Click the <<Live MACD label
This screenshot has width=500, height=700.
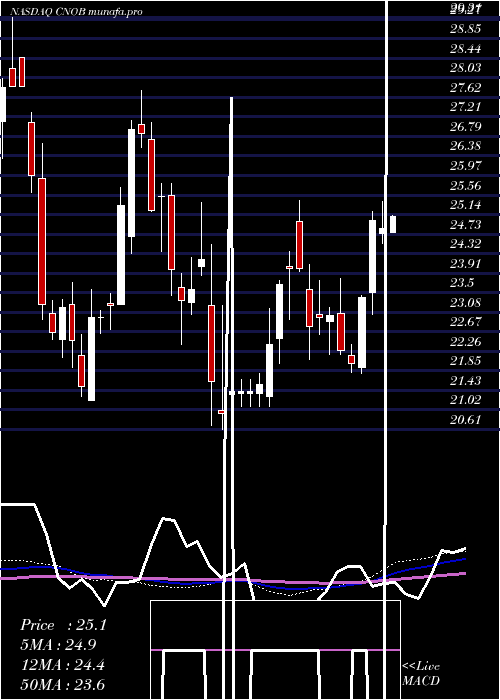[421, 674]
